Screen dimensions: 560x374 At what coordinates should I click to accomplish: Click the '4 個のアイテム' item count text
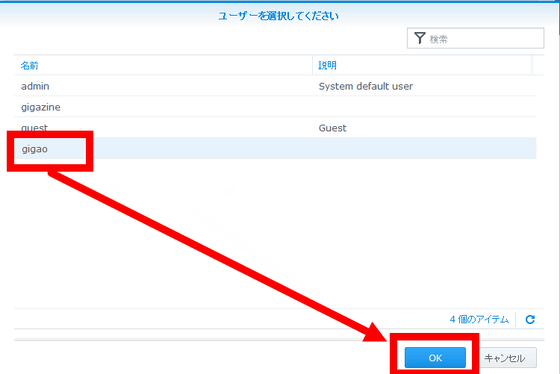point(479,319)
